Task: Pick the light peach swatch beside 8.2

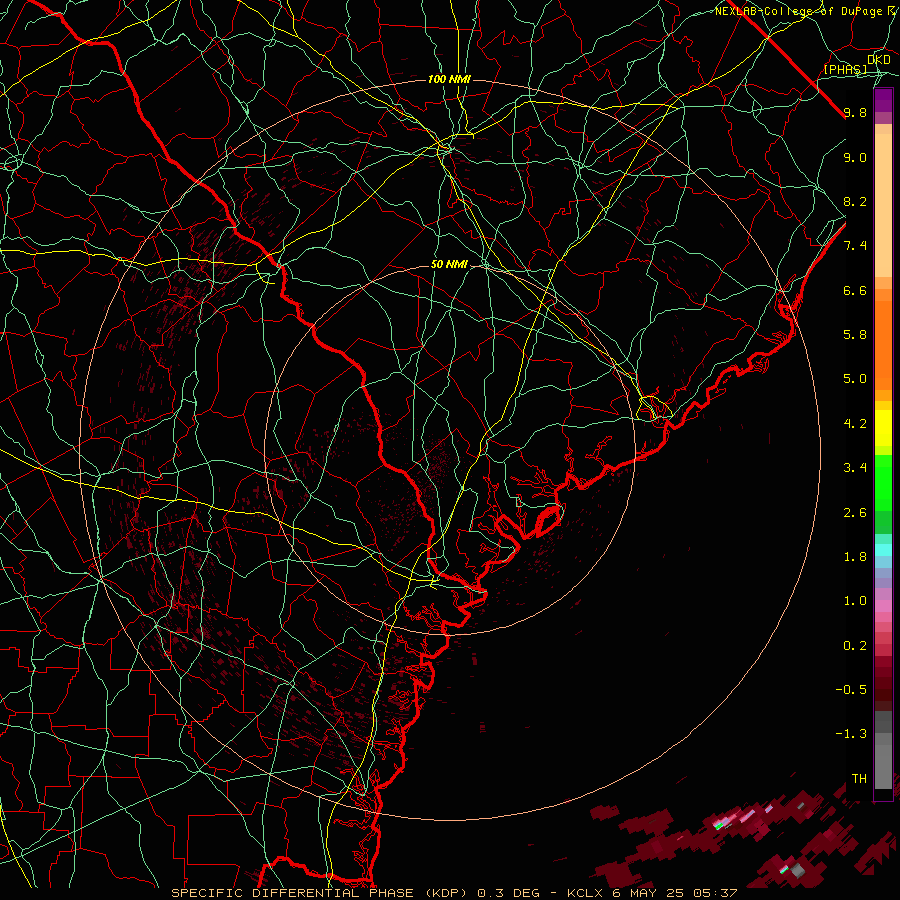Action: pyautogui.click(x=883, y=205)
